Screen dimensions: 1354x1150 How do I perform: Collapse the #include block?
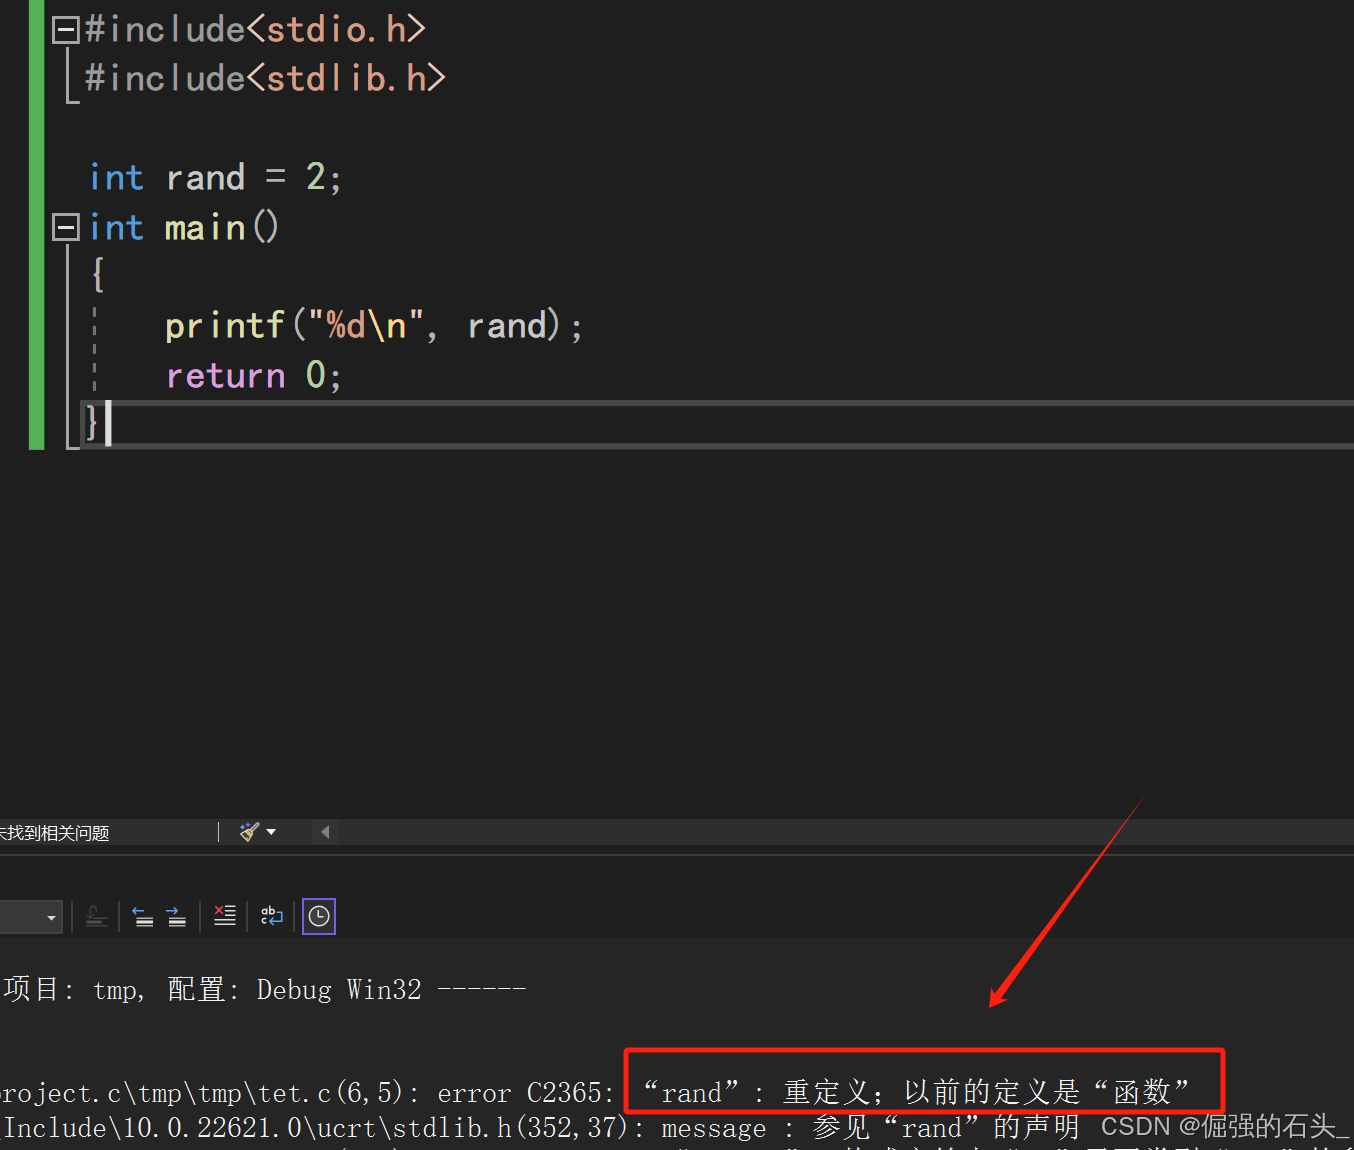click(66, 30)
